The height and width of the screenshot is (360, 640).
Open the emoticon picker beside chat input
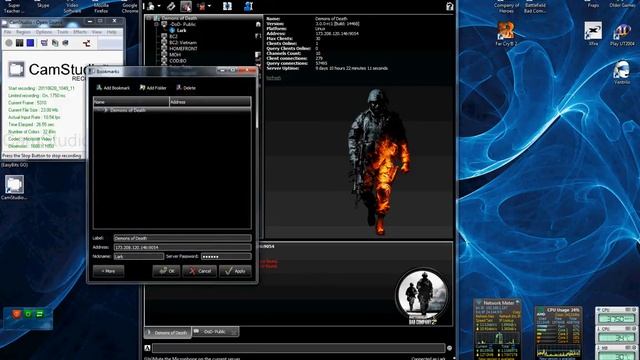(x=449, y=348)
